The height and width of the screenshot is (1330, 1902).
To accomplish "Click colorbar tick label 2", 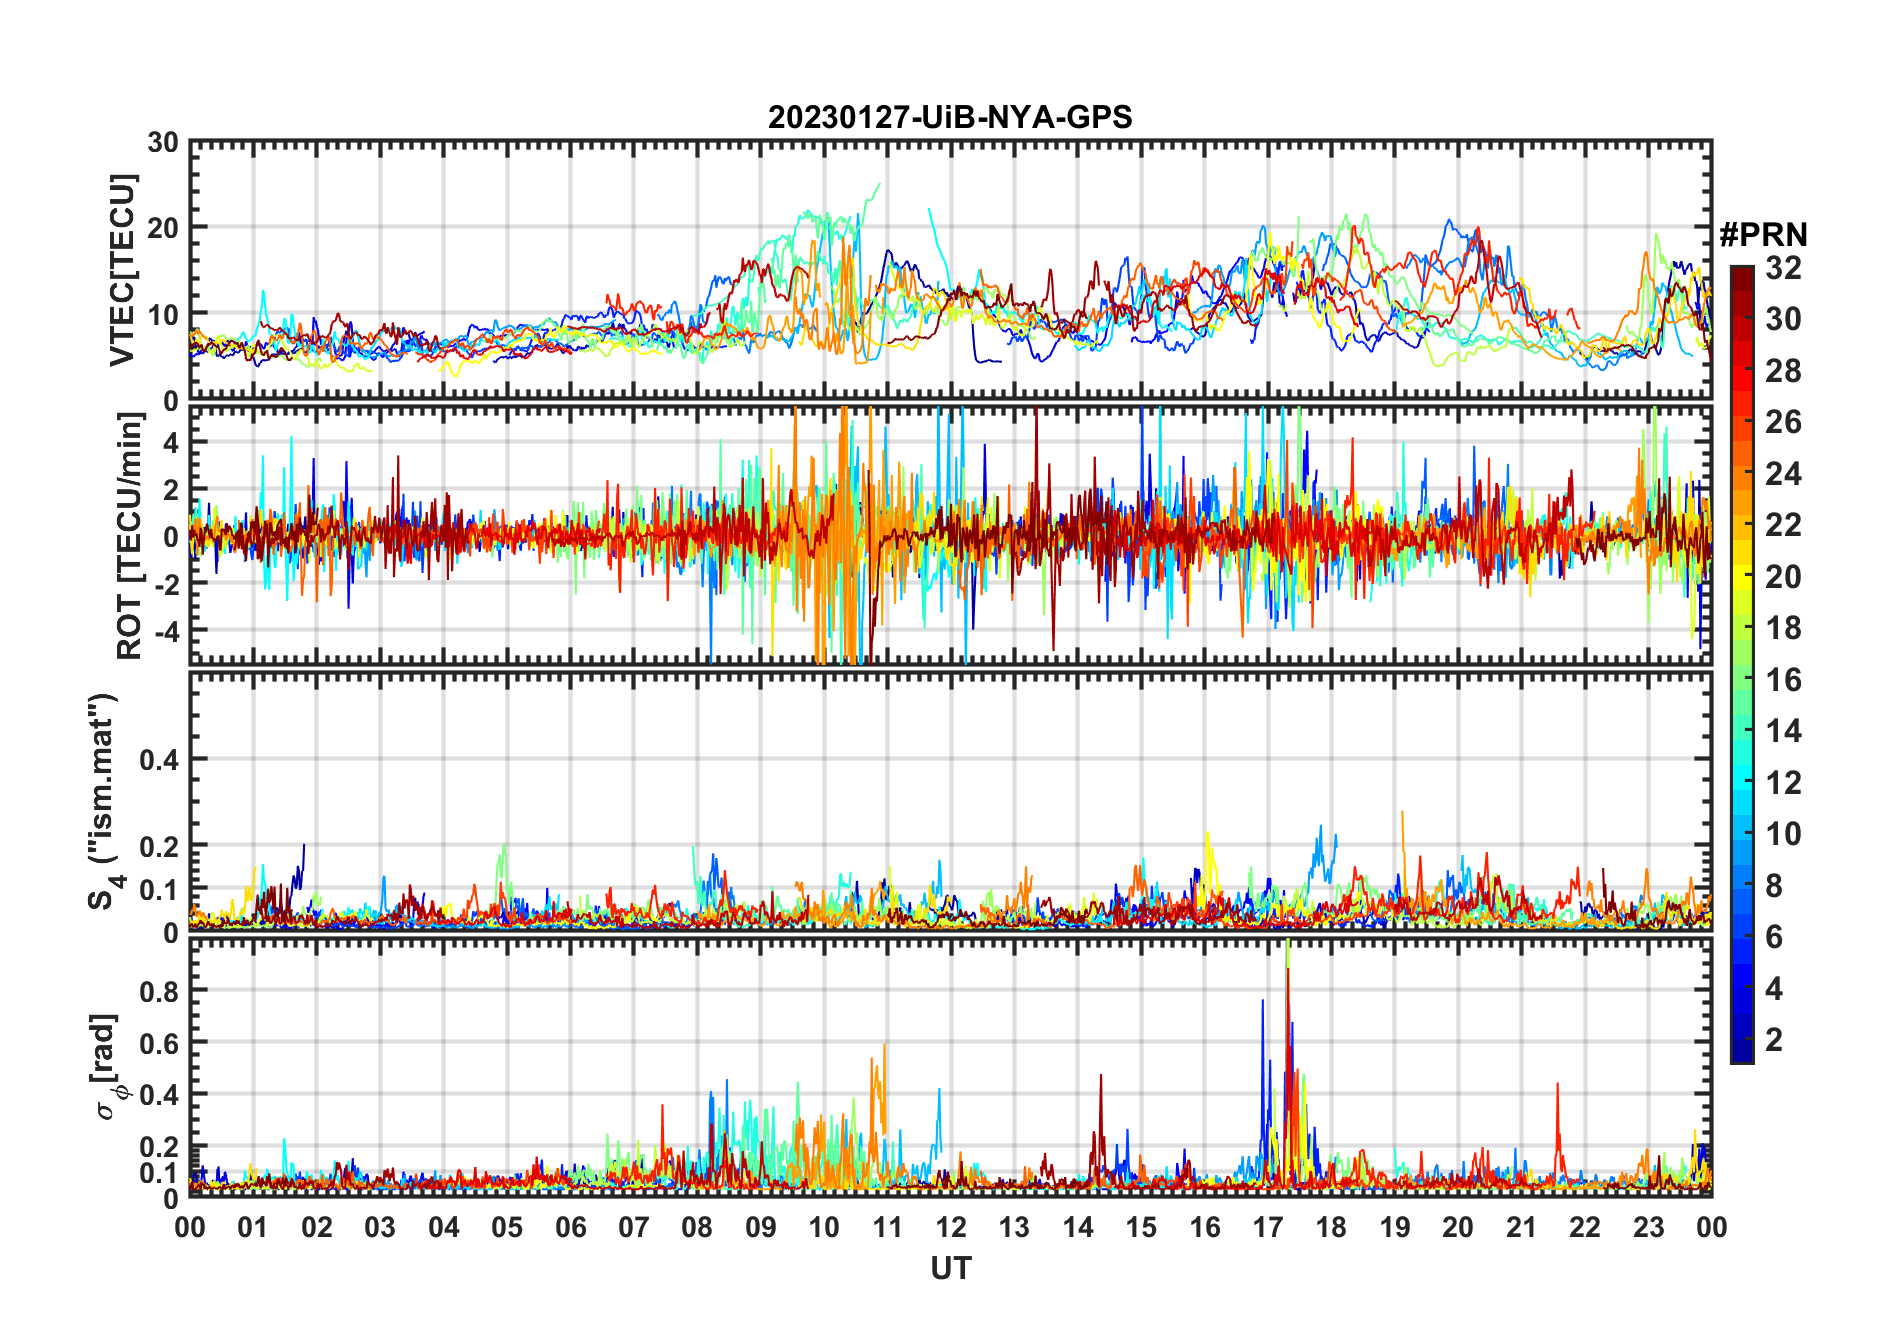I will coord(1774,1040).
